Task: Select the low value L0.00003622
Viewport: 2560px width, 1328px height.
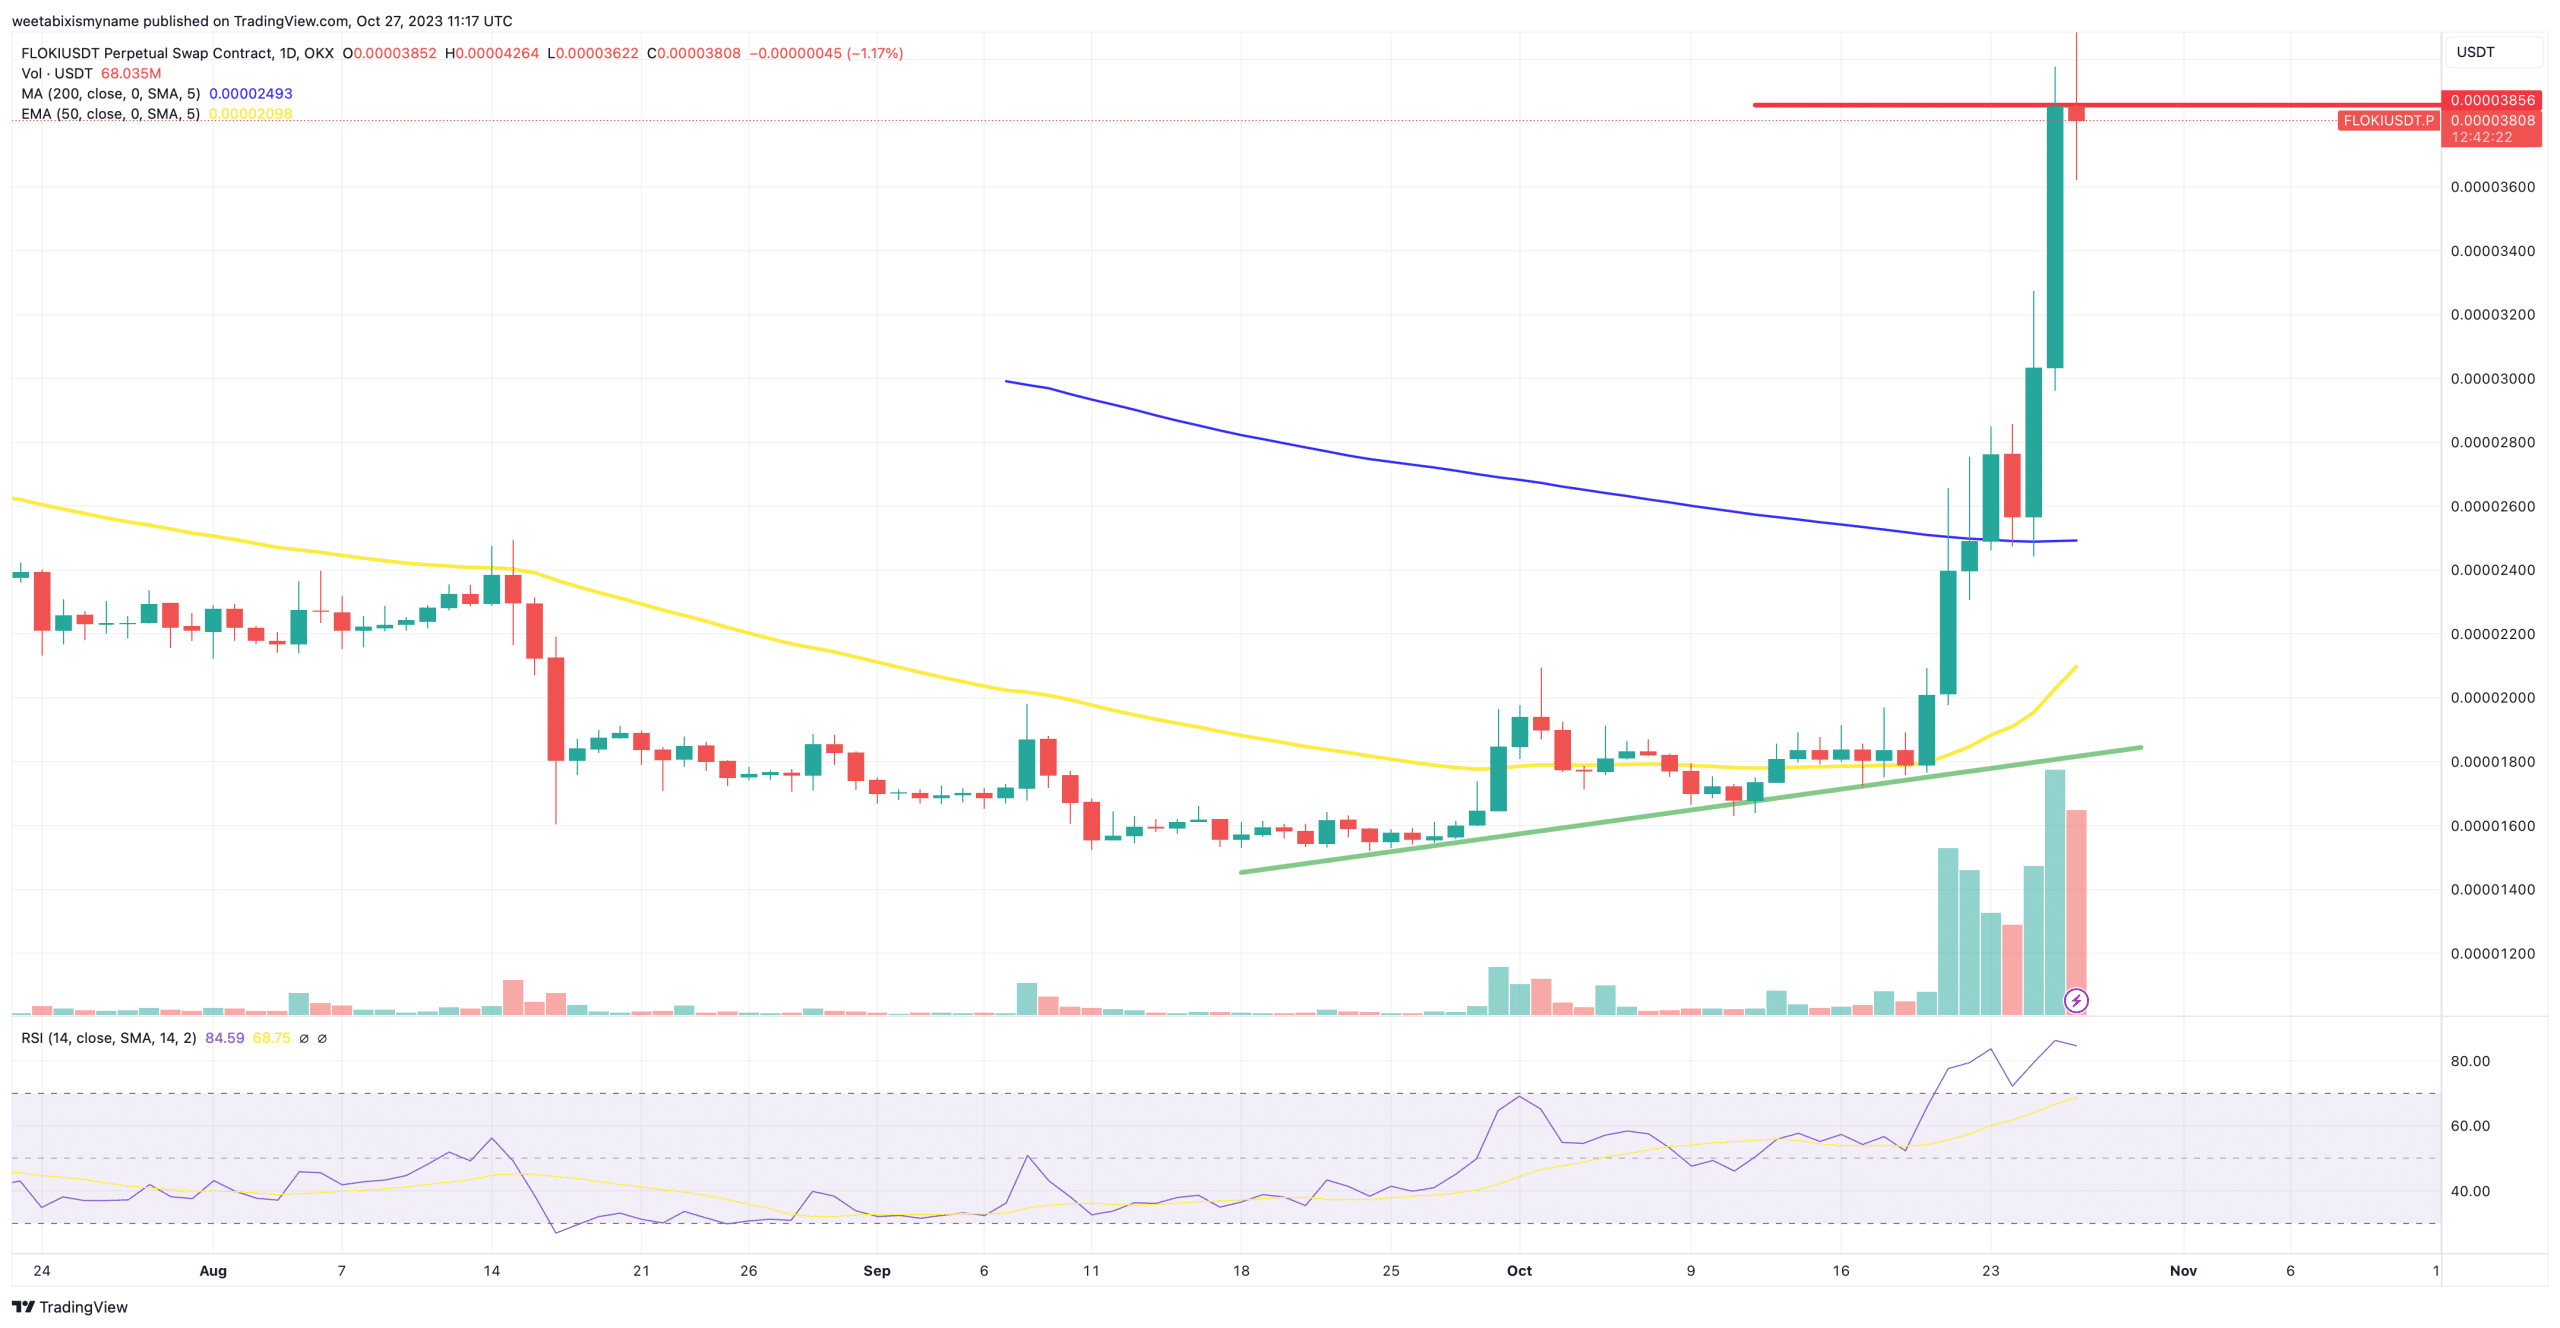Action: pos(593,53)
